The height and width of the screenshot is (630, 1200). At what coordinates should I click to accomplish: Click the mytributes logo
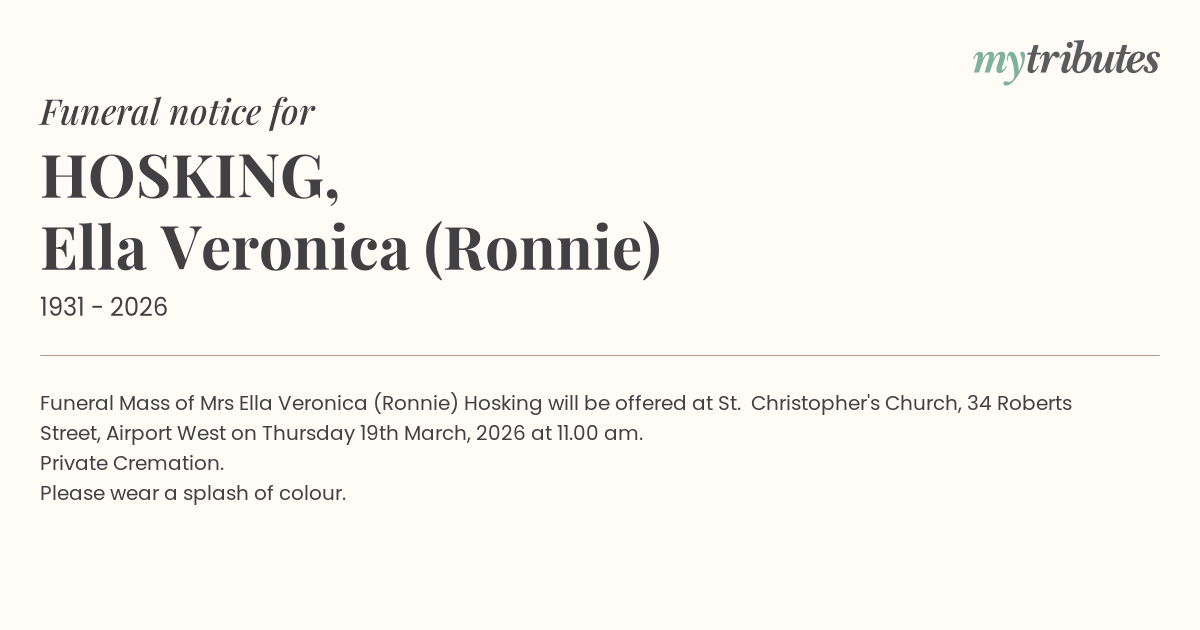(1066, 60)
